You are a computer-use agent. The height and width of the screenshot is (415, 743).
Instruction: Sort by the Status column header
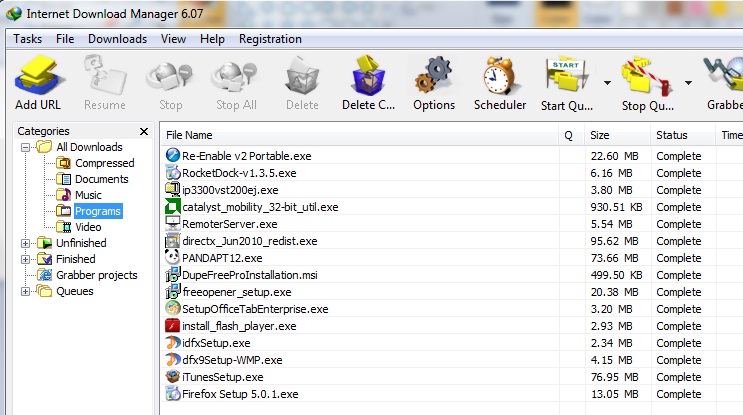pos(683,135)
